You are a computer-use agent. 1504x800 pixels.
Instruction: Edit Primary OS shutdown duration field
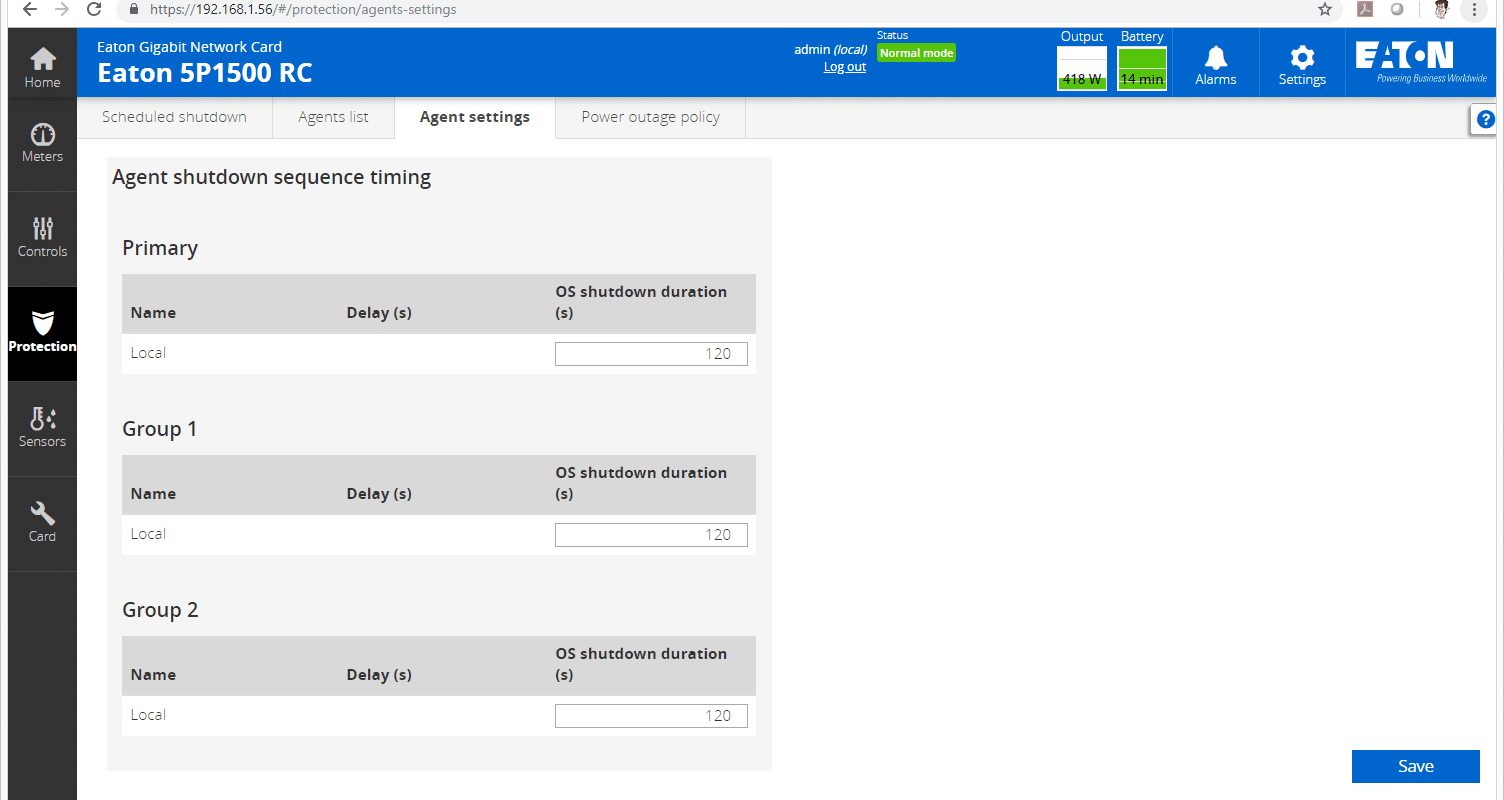tap(651, 354)
